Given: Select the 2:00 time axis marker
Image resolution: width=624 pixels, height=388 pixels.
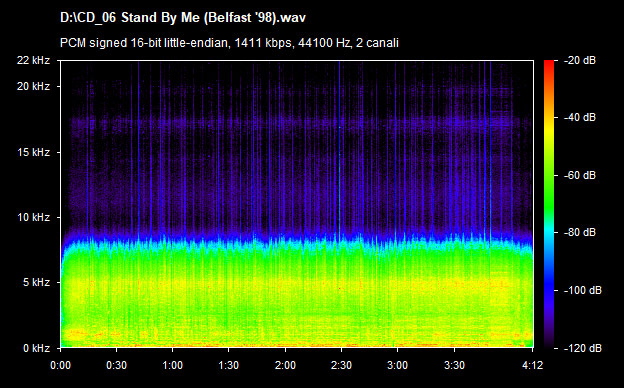Looking at the screenshot, I should (285, 365).
